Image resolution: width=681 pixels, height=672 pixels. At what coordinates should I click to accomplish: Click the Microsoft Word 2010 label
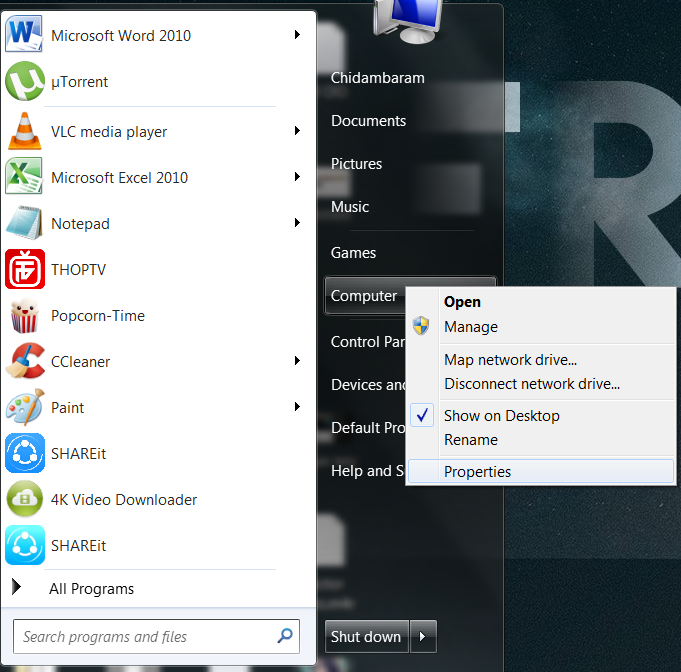click(x=121, y=36)
